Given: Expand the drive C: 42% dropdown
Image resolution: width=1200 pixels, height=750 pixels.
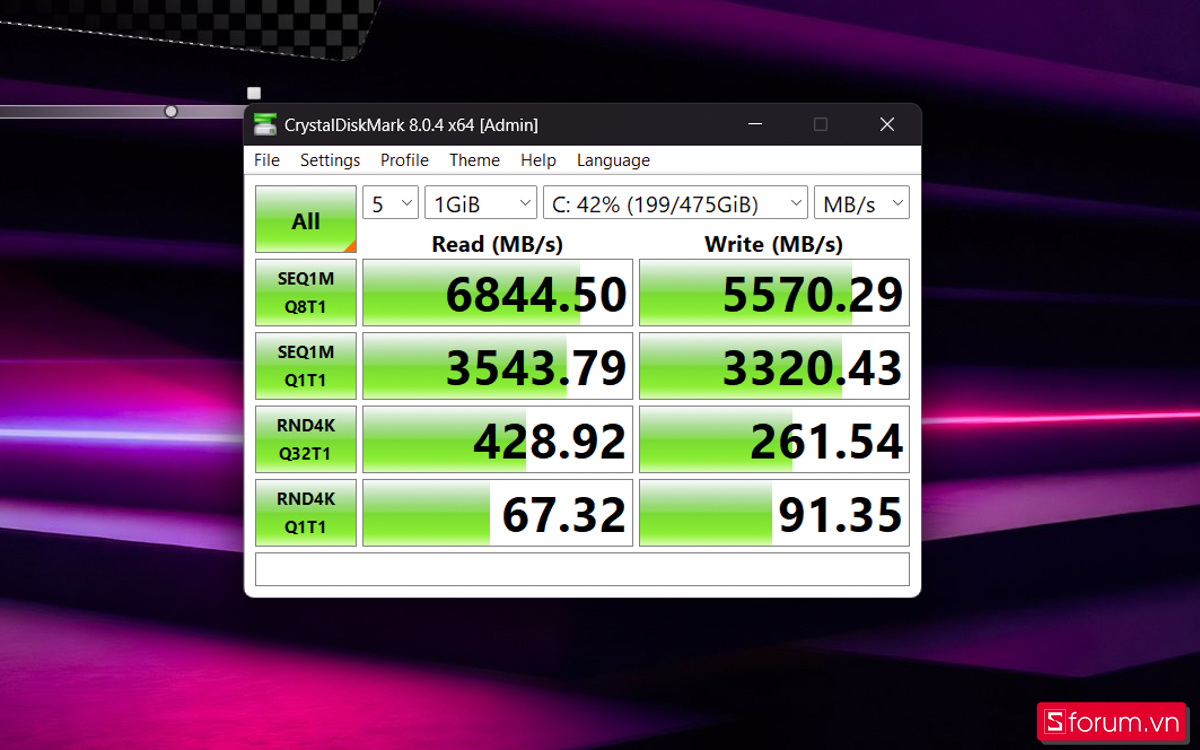Looking at the screenshot, I should click(675, 204).
